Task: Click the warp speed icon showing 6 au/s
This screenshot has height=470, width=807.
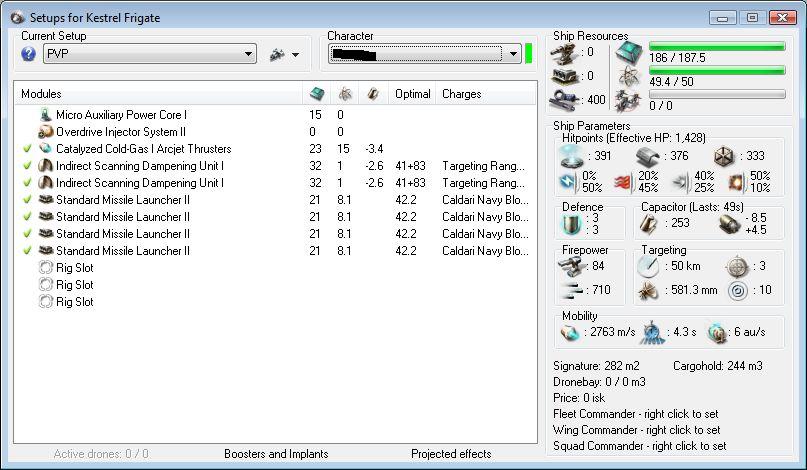Action: click(716, 333)
